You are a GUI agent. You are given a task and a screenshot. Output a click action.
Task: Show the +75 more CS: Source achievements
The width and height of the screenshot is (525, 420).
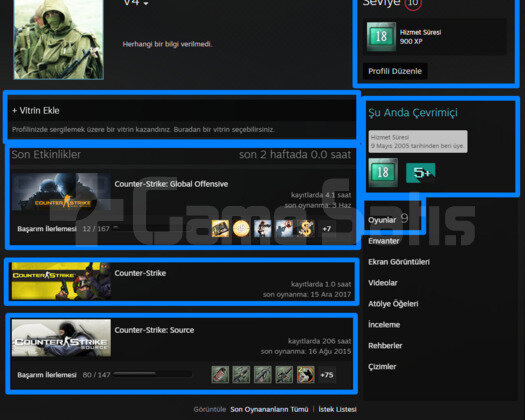click(327, 375)
